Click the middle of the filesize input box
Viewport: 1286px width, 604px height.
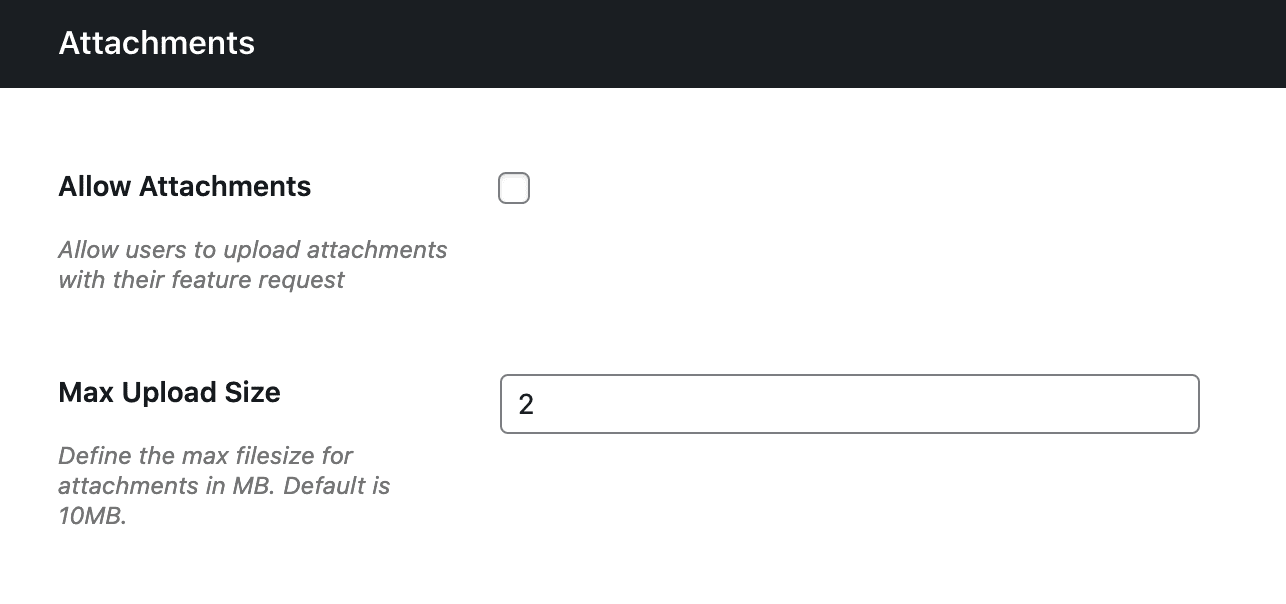(x=849, y=404)
